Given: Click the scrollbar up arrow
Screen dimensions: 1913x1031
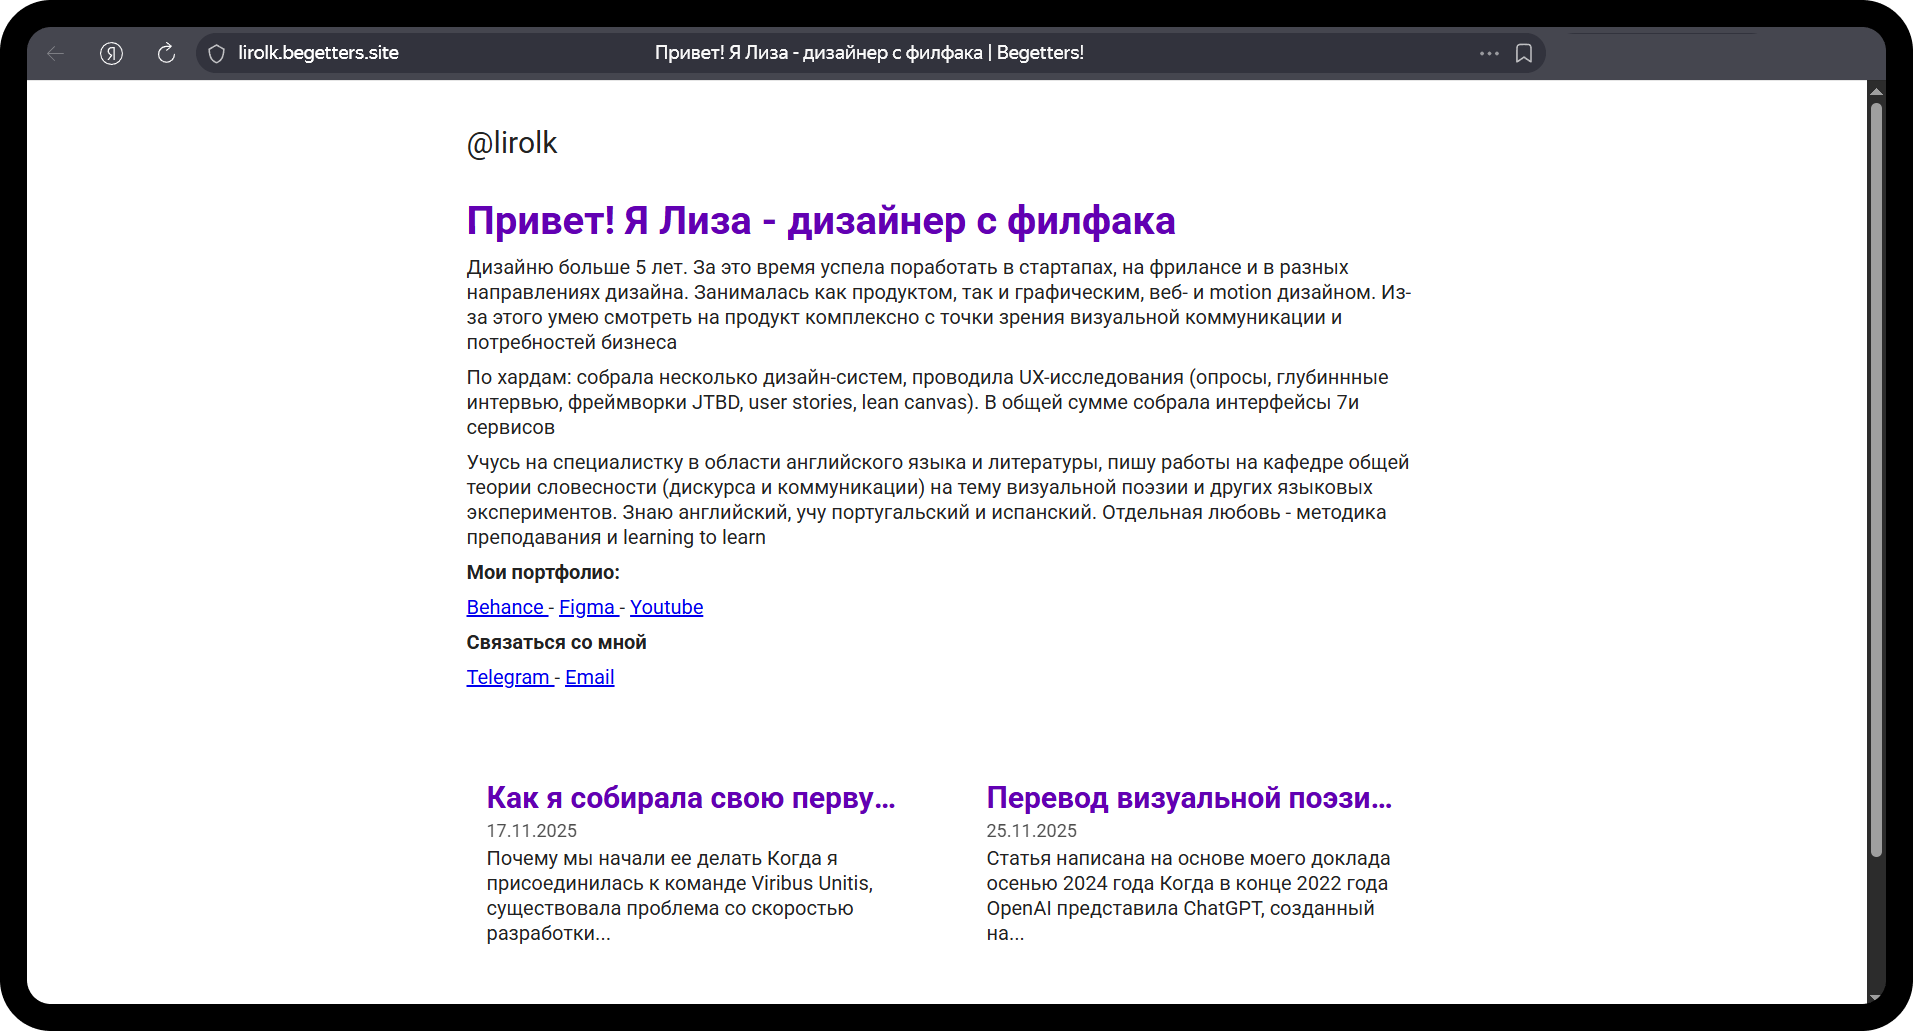Looking at the screenshot, I should 1876,91.
